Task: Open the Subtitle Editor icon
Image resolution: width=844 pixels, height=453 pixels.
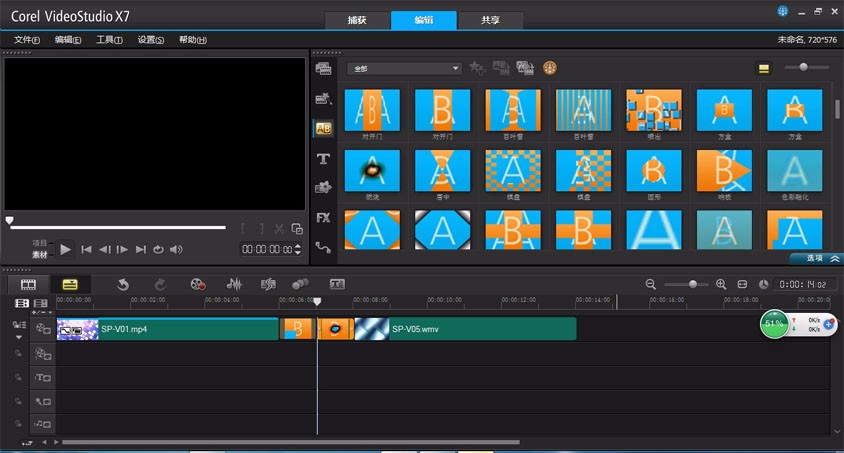Action: pyautogui.click(x=337, y=284)
